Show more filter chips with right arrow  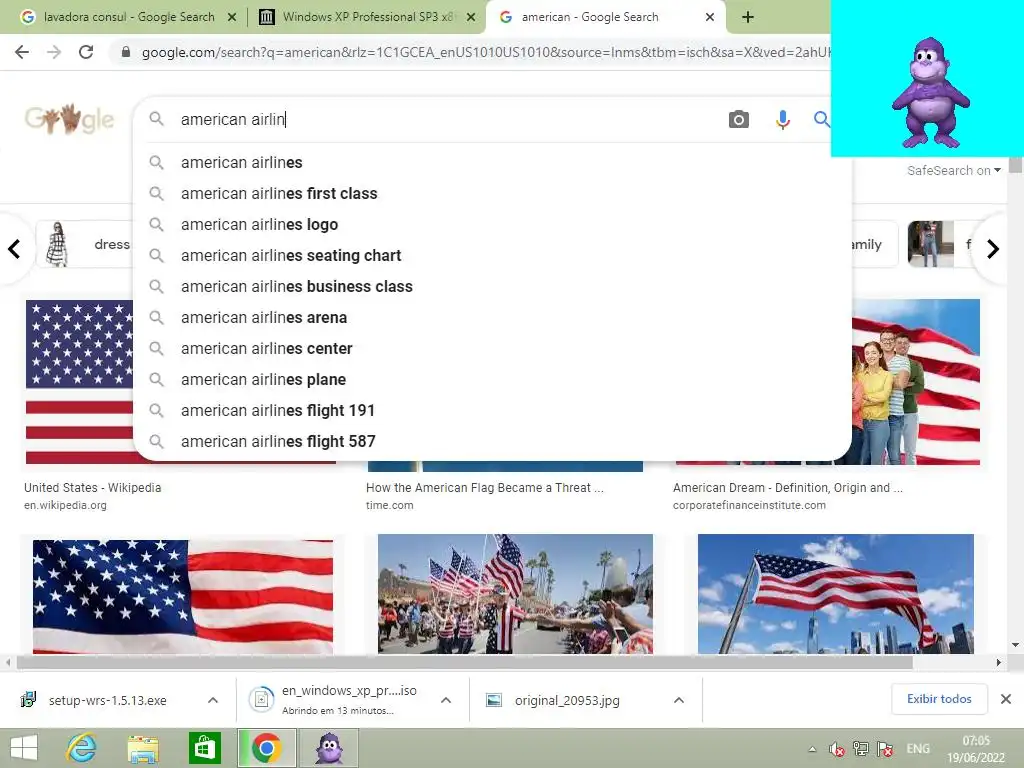[993, 249]
